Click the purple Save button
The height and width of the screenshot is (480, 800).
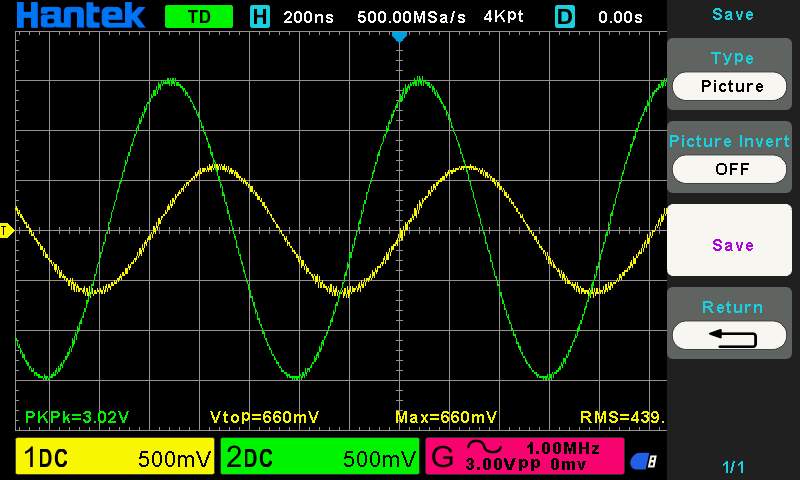coord(730,240)
